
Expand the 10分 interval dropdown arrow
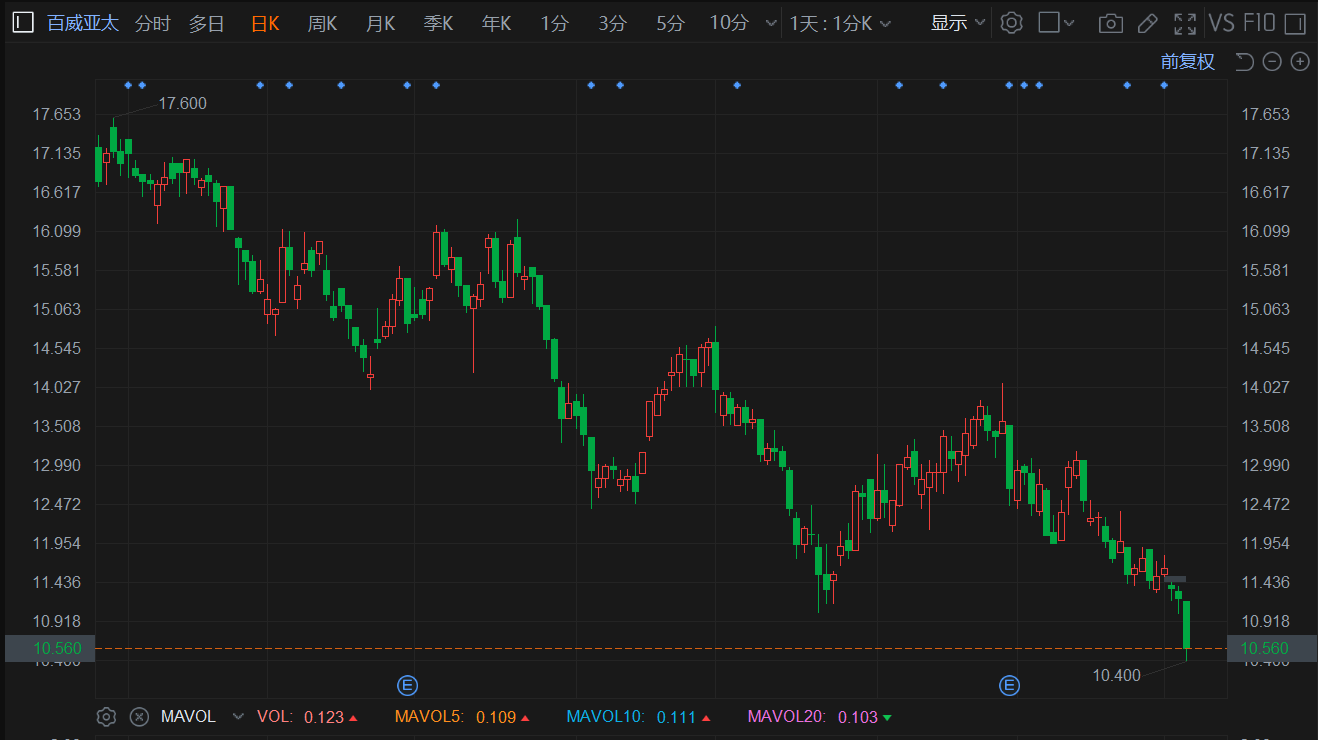[770, 23]
